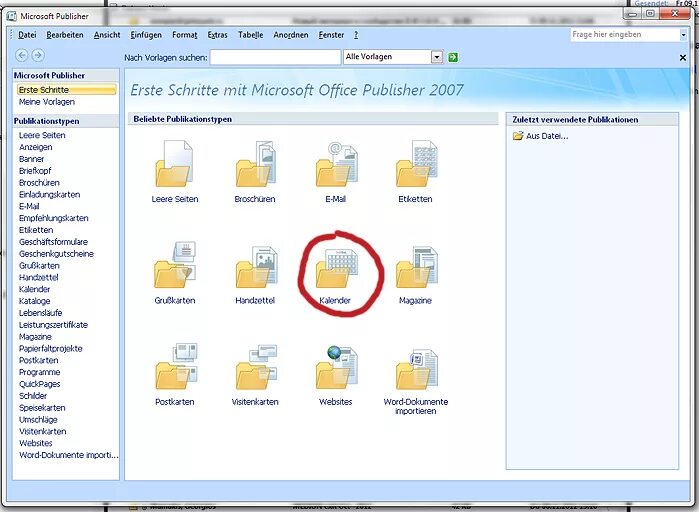Select E-Mail in sidebar list
The image size is (699, 512).
point(29,206)
